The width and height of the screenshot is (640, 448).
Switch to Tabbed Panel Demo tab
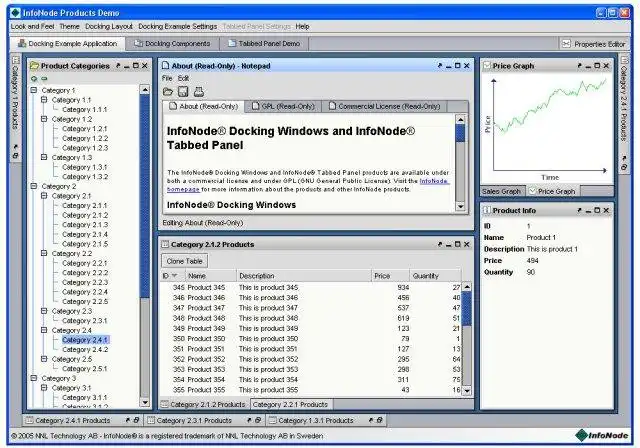click(264, 44)
